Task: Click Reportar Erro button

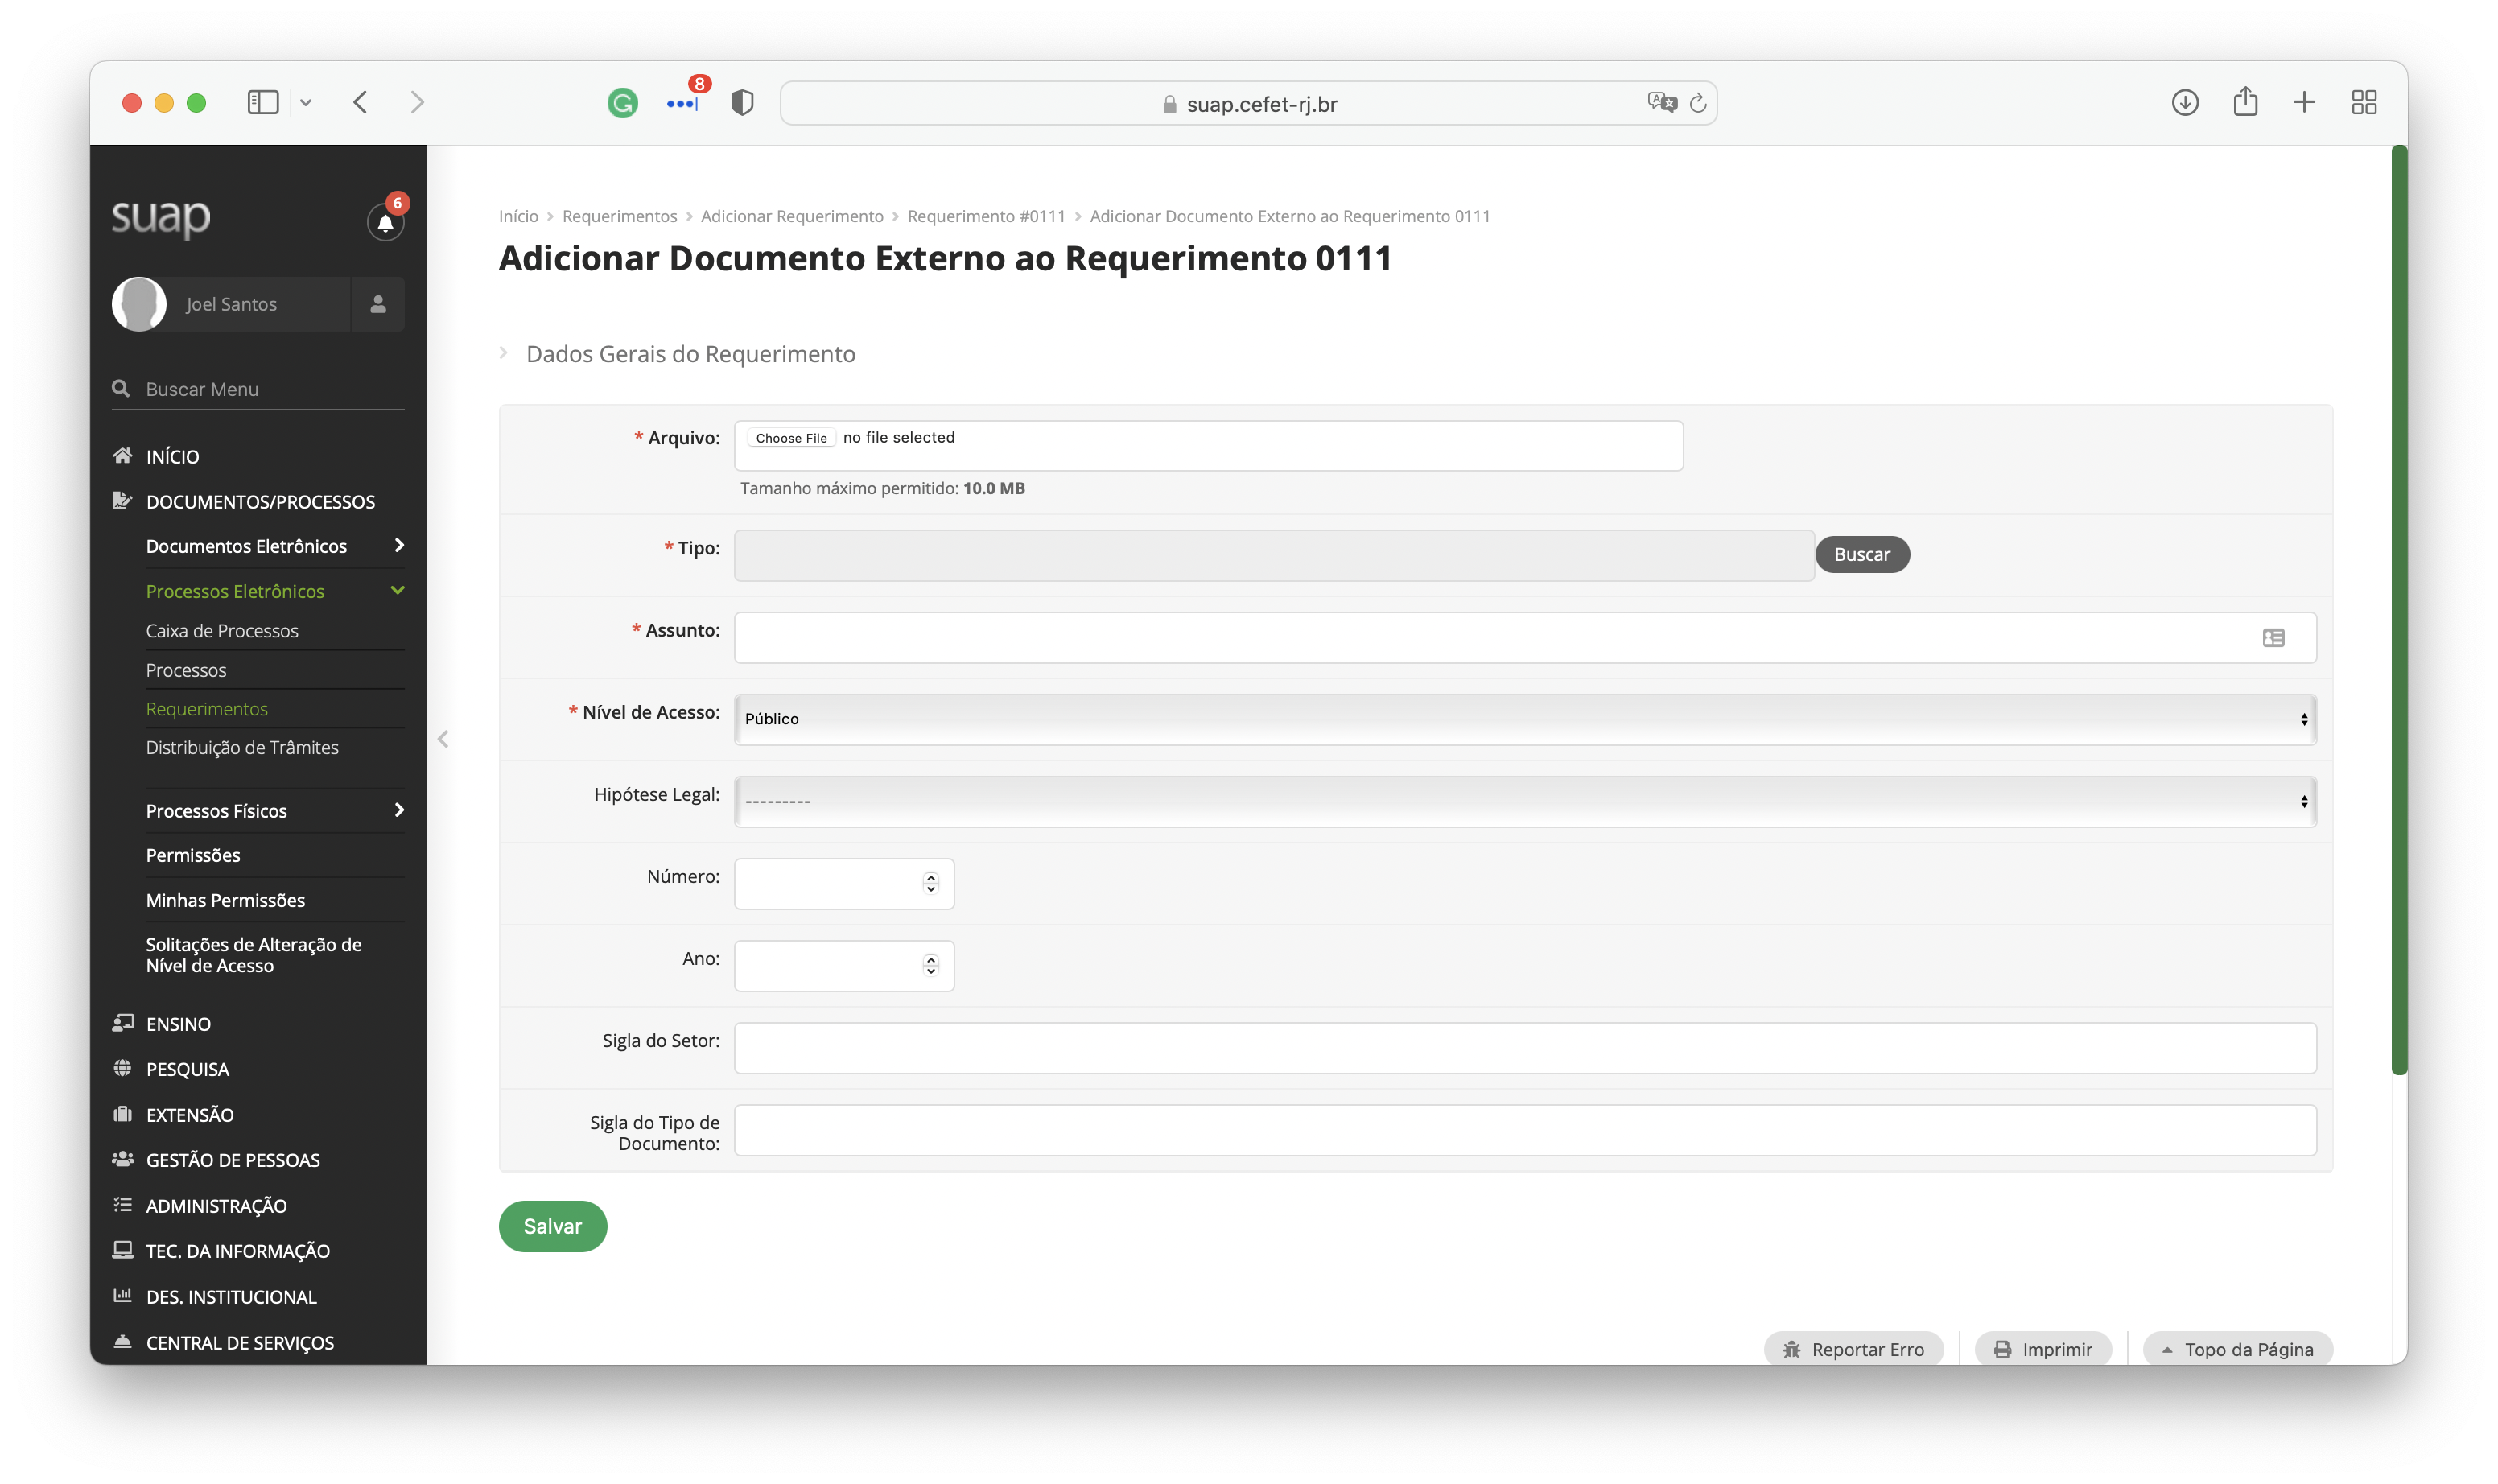Action: tap(1853, 1349)
